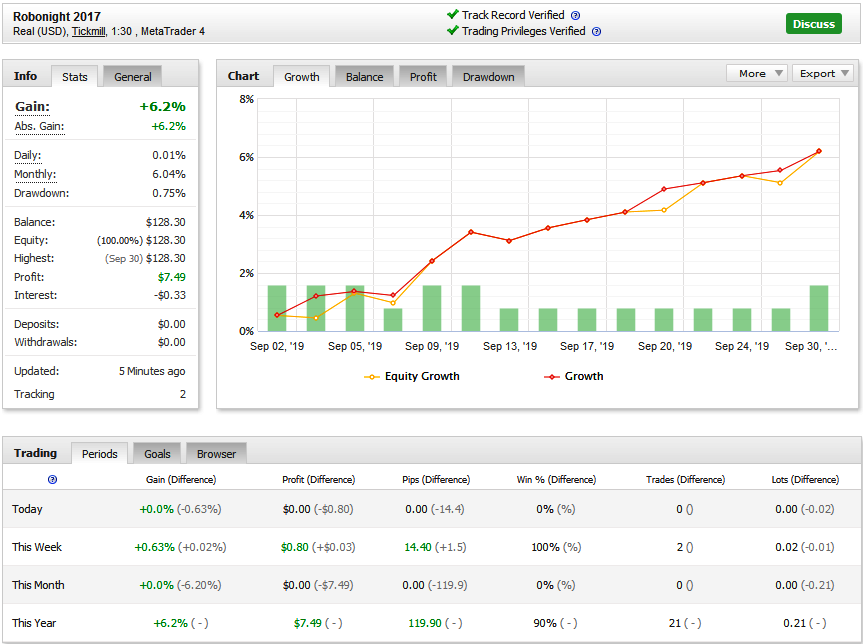
Task: Click Gain (Difference) column header
Action: pyautogui.click(x=181, y=479)
